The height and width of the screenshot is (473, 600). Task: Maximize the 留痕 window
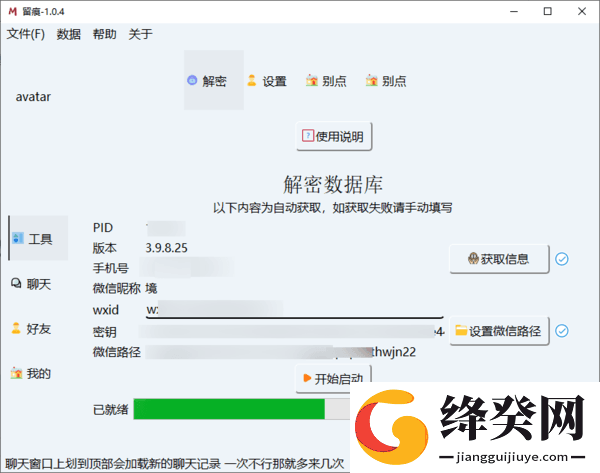[548, 11]
